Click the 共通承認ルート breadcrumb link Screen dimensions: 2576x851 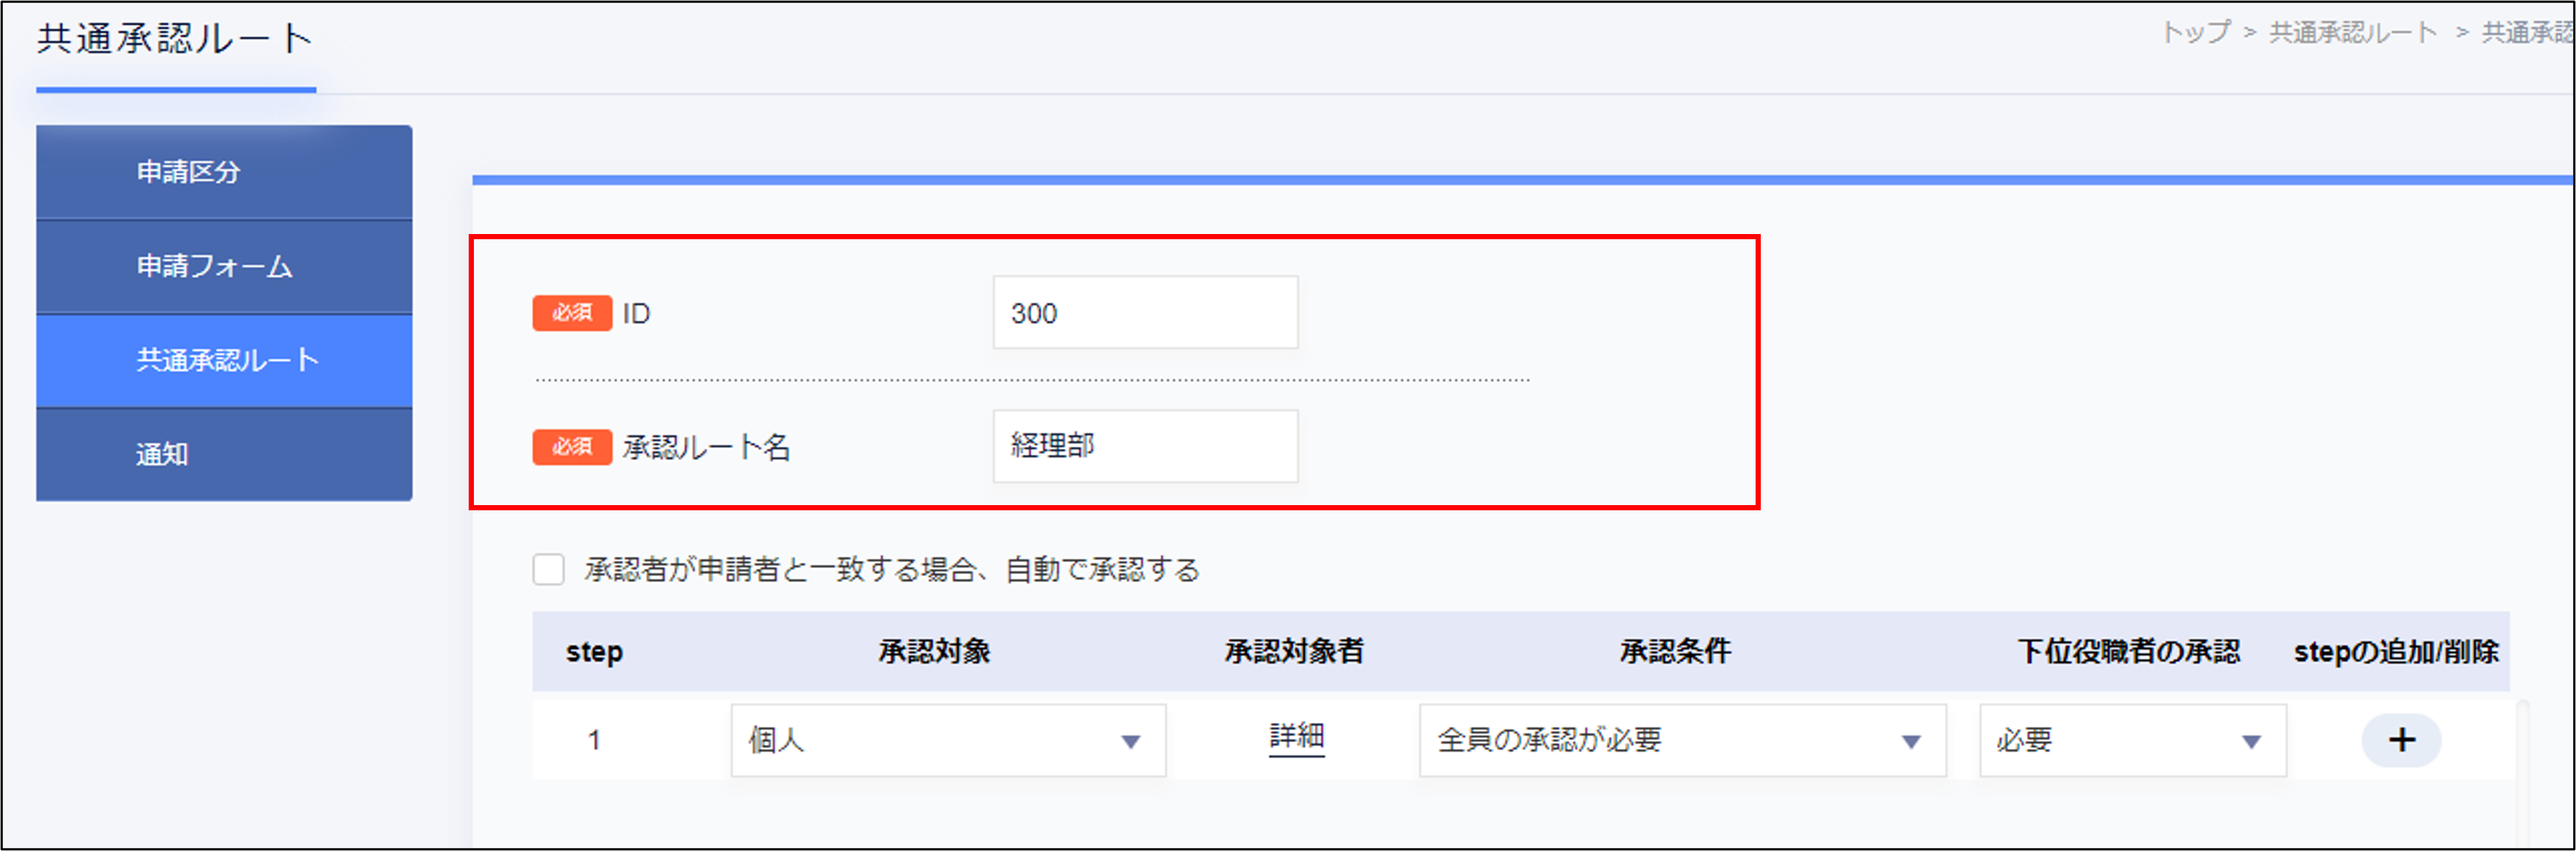[2352, 32]
